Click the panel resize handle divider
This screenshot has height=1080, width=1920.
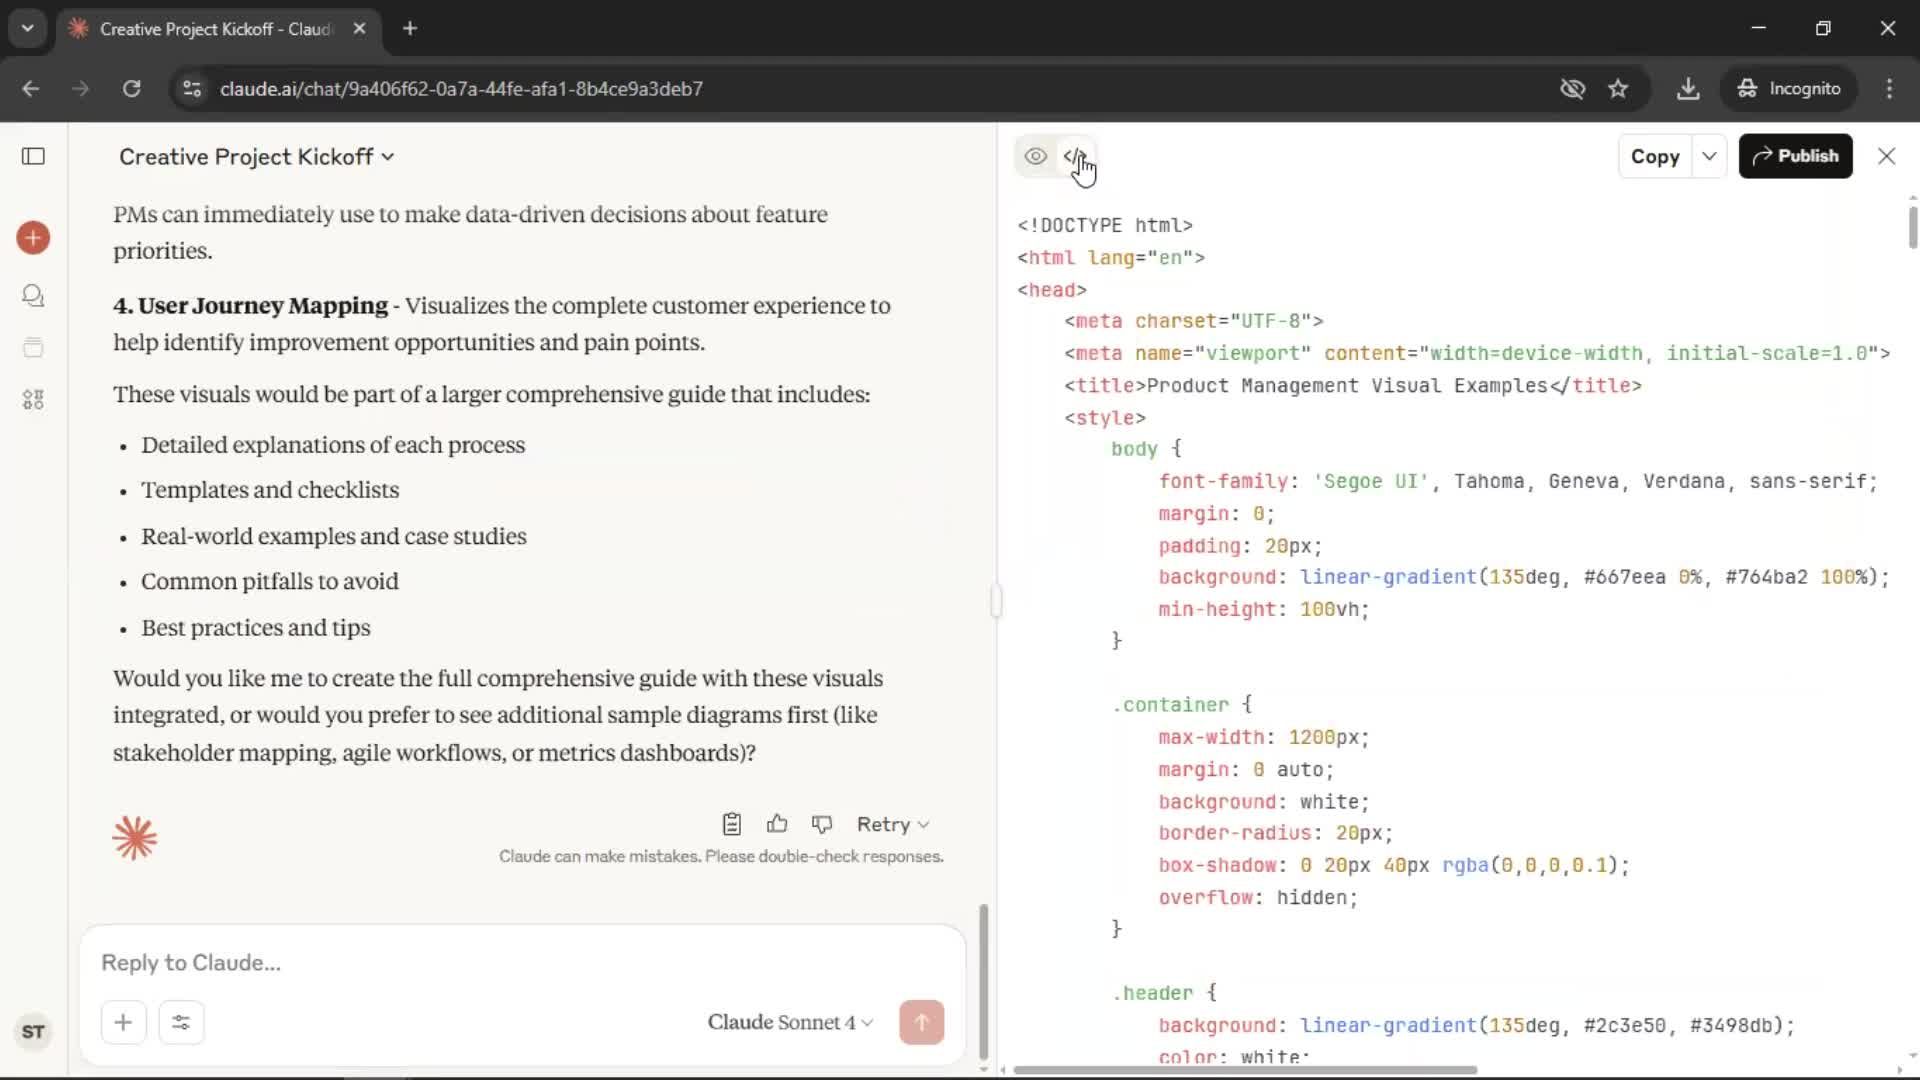[996, 601]
